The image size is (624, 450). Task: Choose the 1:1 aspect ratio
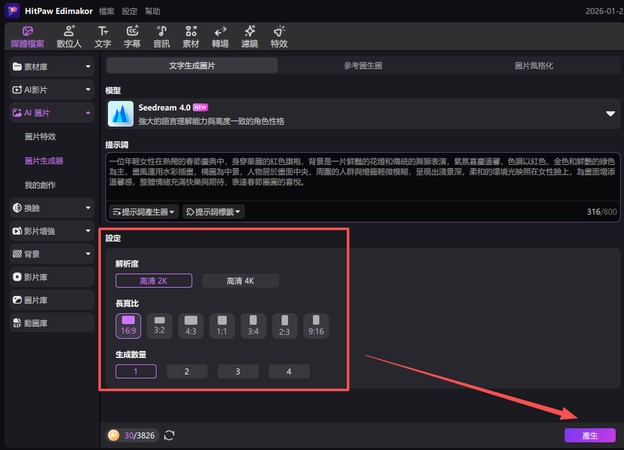222,326
